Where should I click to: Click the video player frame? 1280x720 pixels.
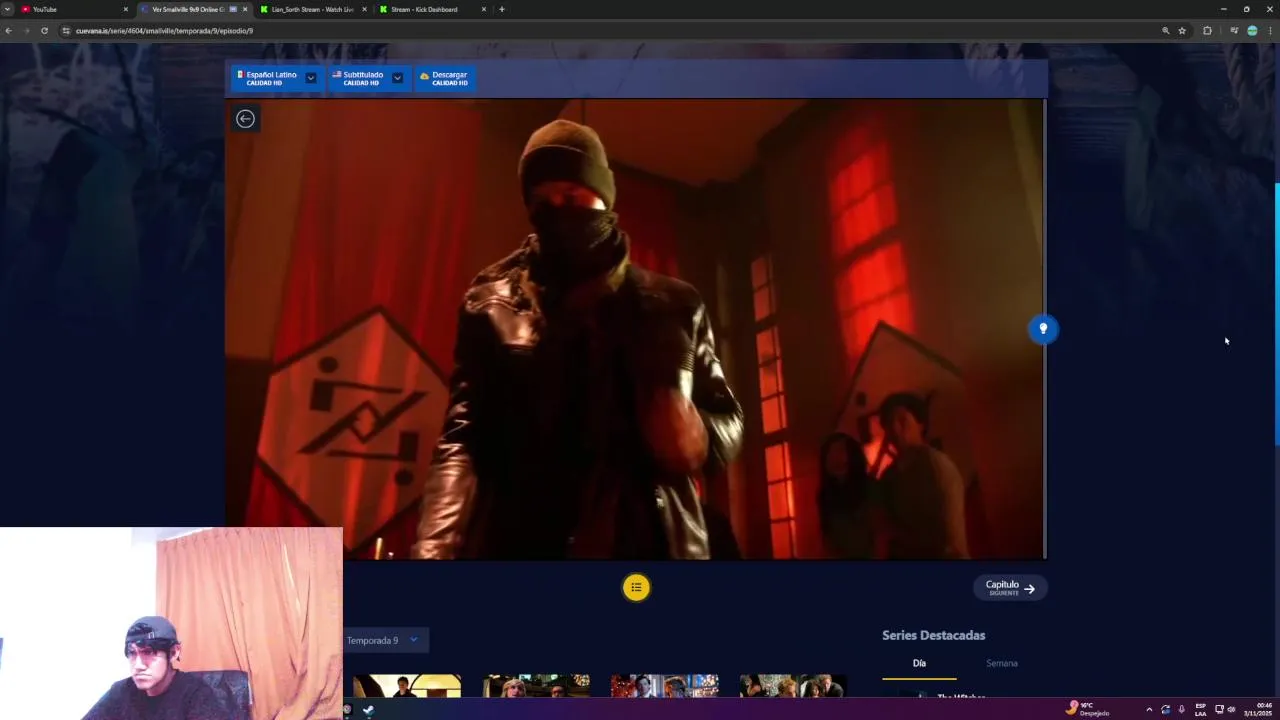pos(635,328)
